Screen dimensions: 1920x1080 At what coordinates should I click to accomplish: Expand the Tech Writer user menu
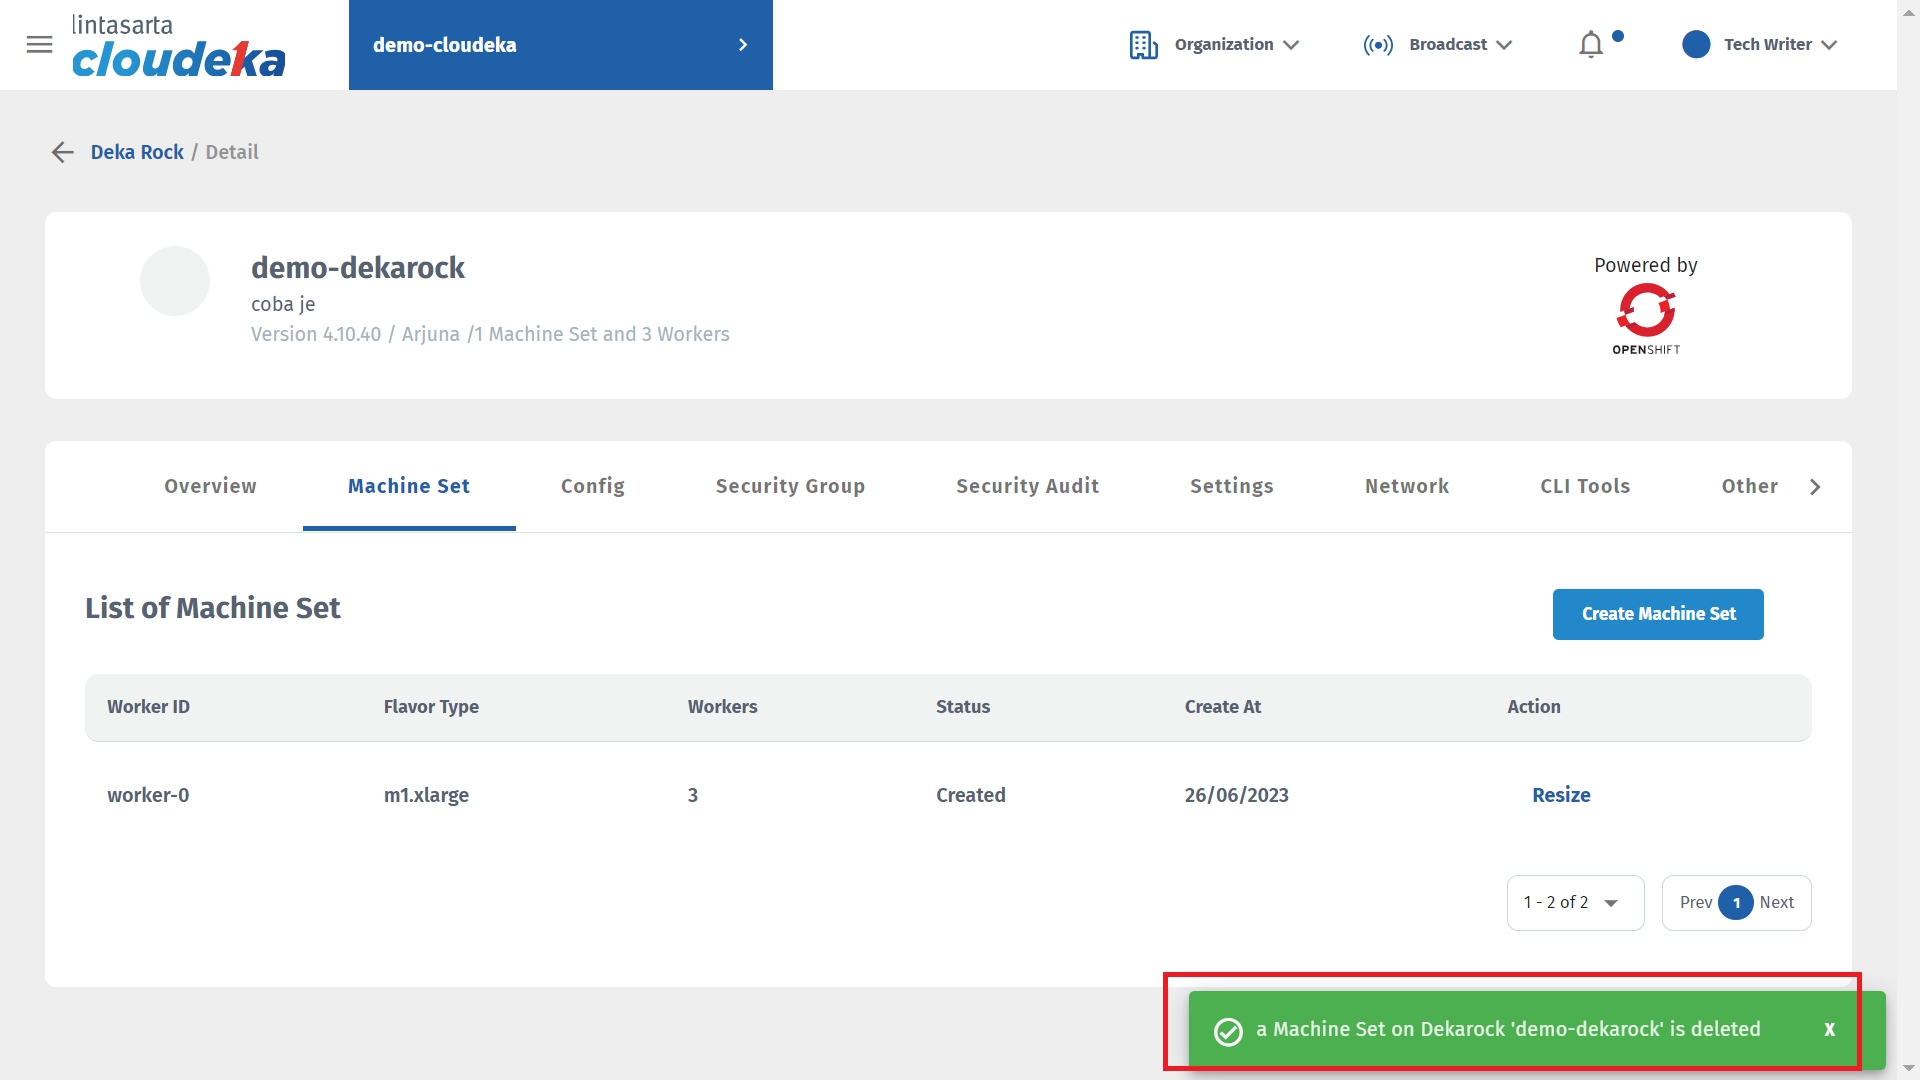tap(1829, 45)
